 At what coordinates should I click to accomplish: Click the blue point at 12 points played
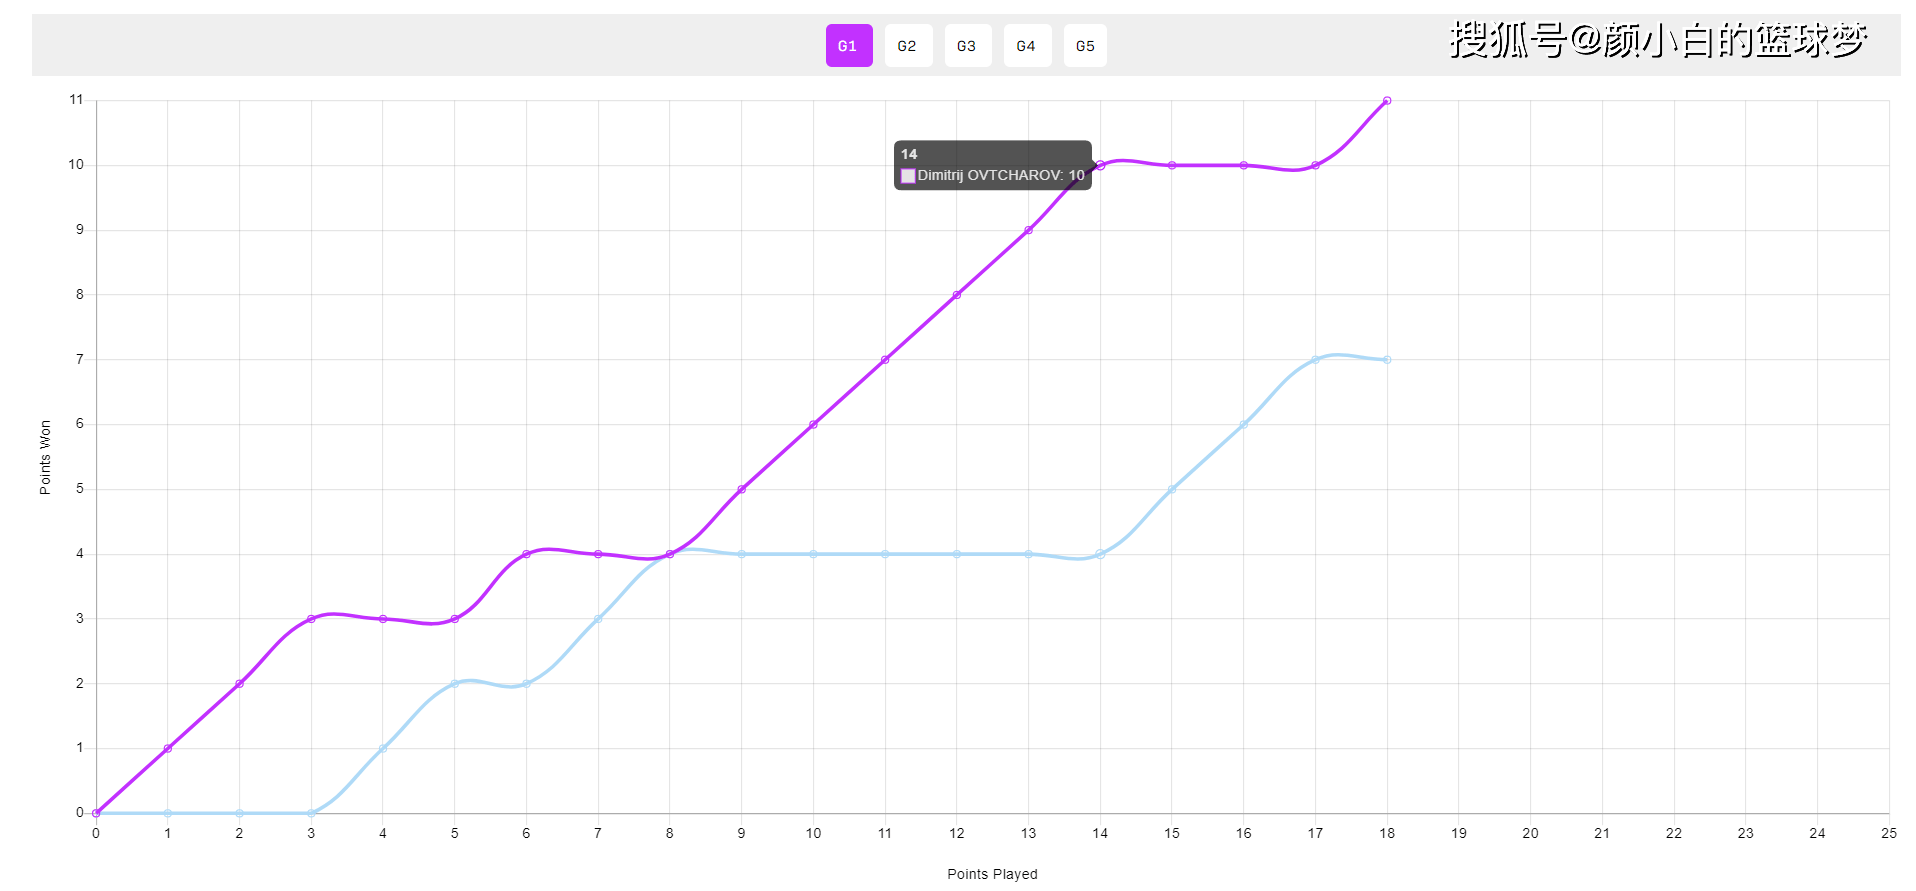(957, 554)
